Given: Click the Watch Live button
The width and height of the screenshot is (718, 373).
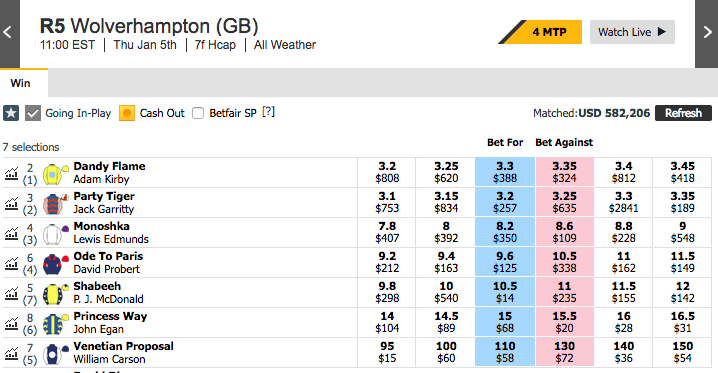Looking at the screenshot, I should pos(632,32).
